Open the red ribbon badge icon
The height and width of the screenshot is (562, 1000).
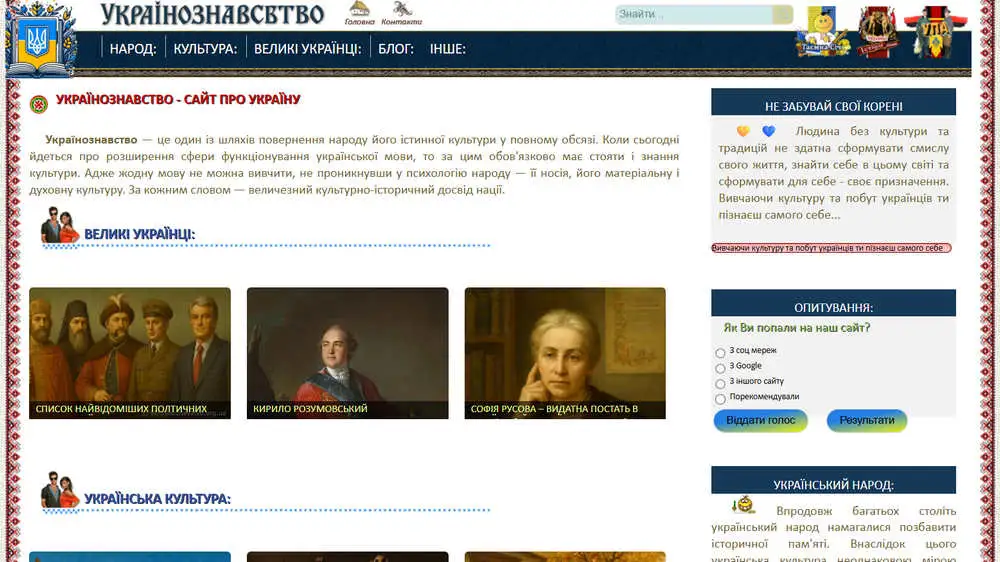pos(878,32)
